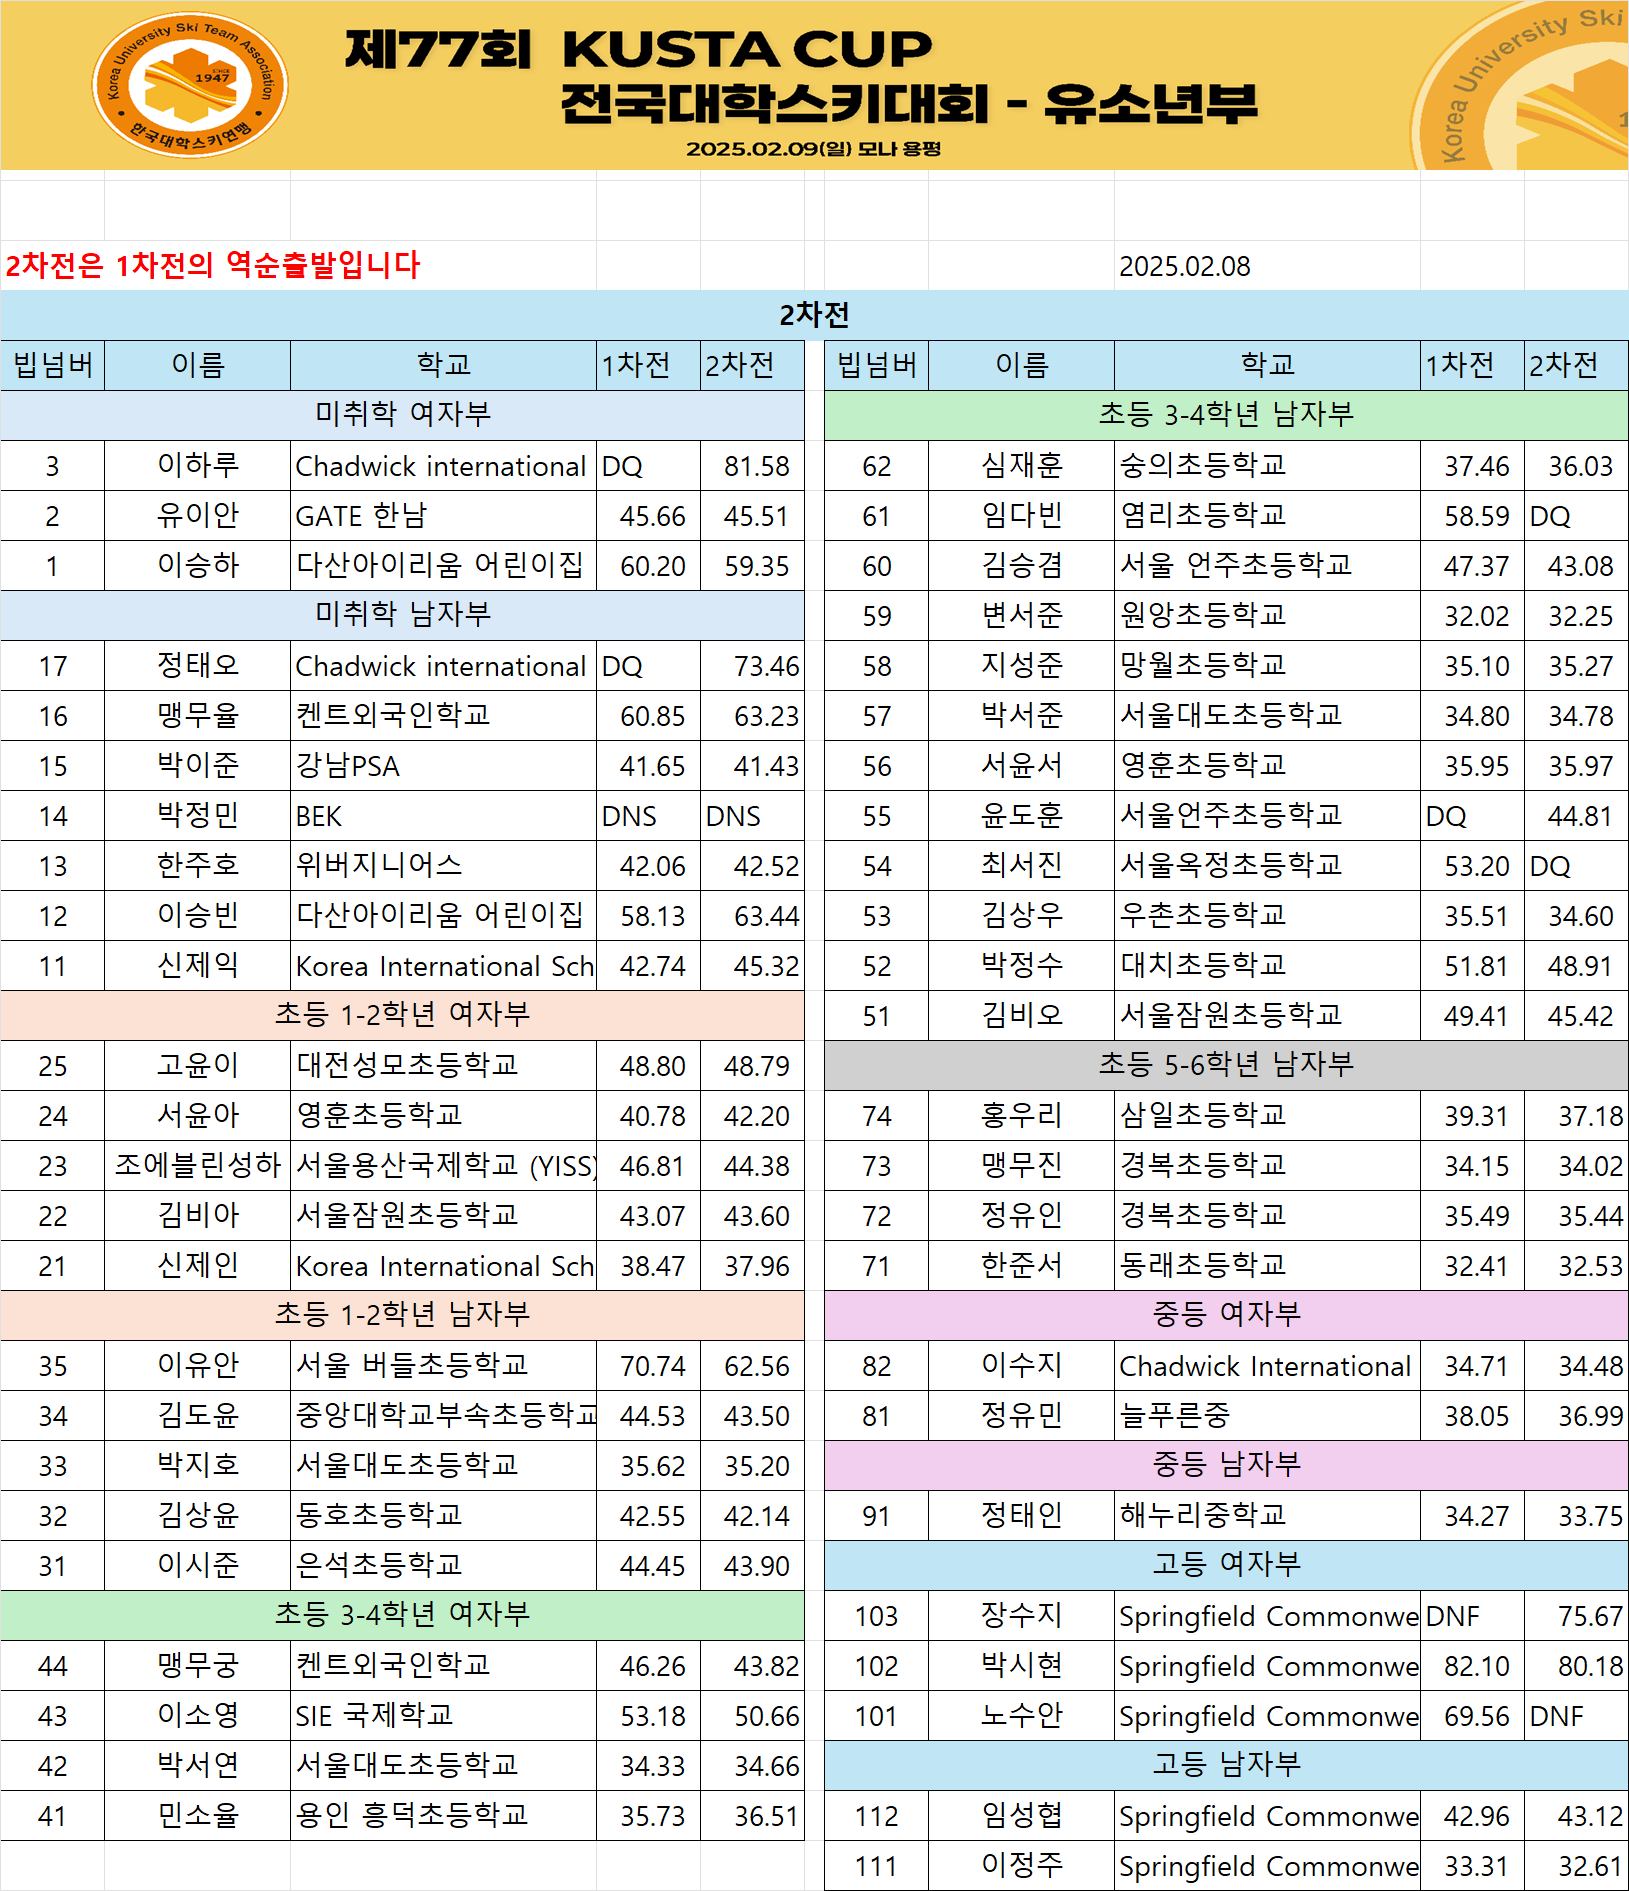
Task: Click the 2차전 time 32.61 for 이정주
Action: (1576, 1865)
